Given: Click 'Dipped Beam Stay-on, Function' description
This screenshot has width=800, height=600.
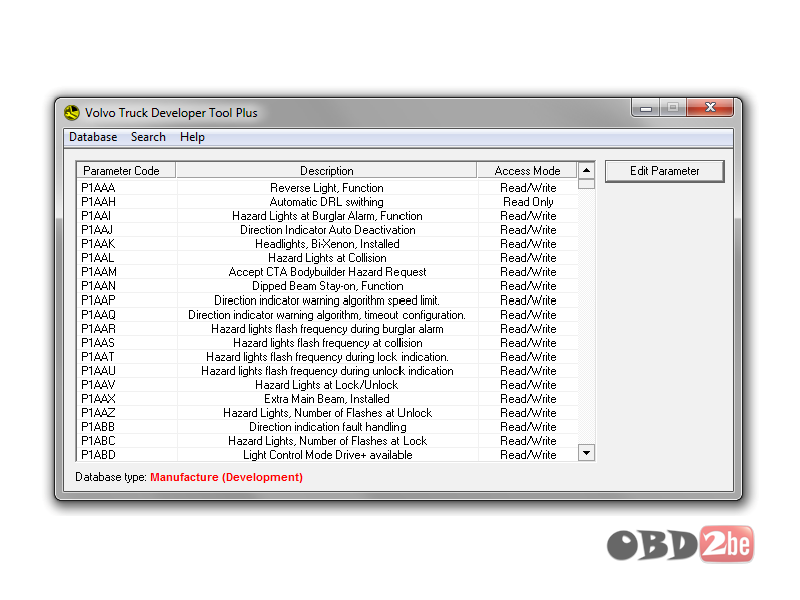Looking at the screenshot, I should tap(328, 286).
